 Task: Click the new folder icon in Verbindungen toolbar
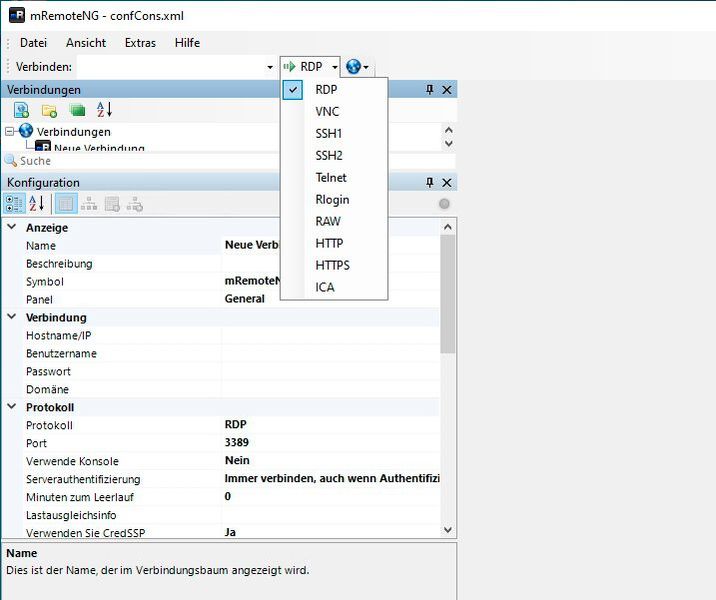49,111
